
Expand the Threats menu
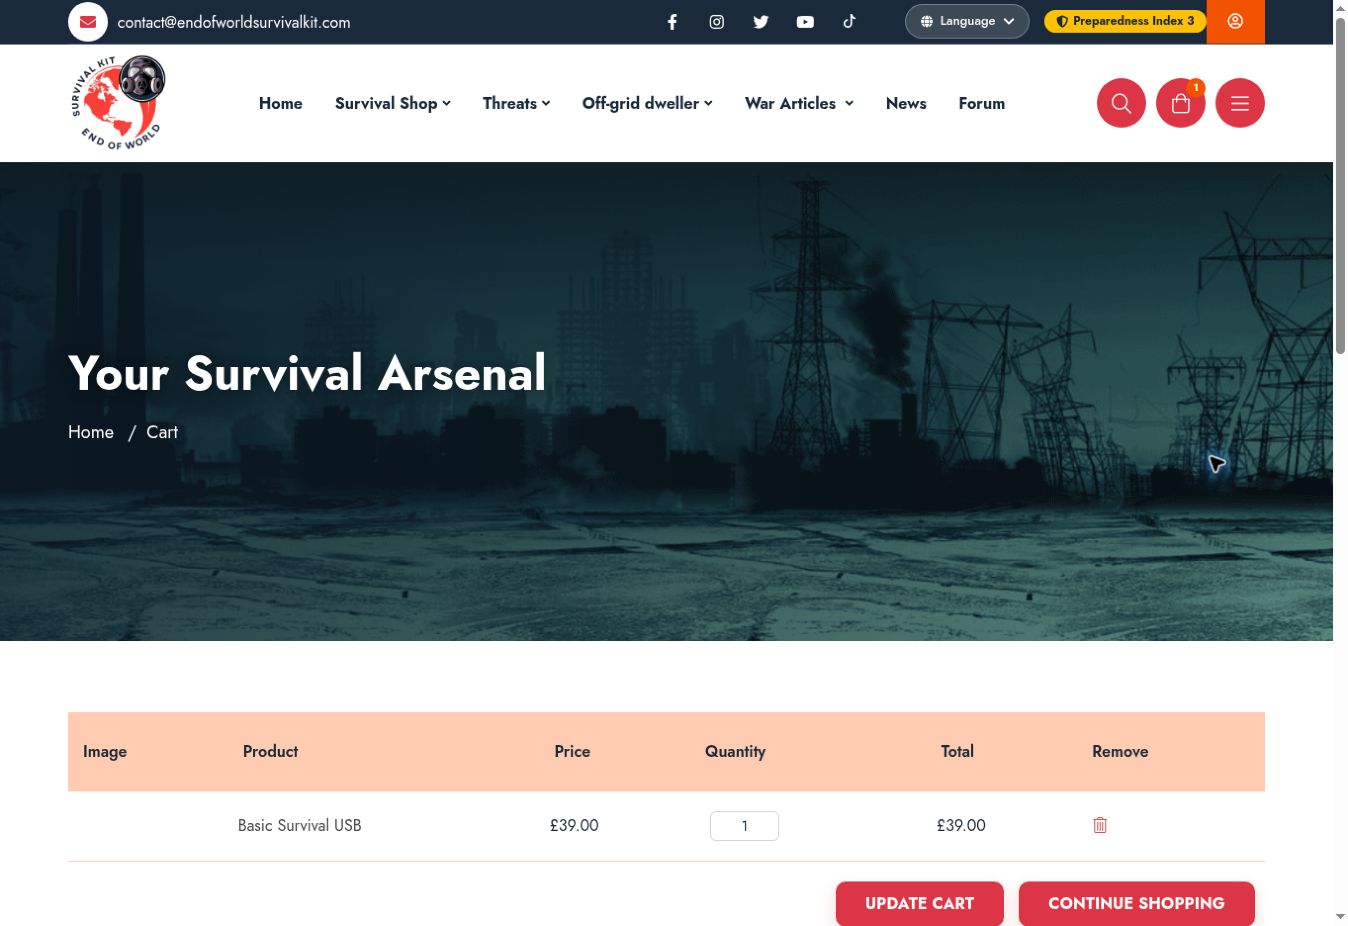(517, 103)
